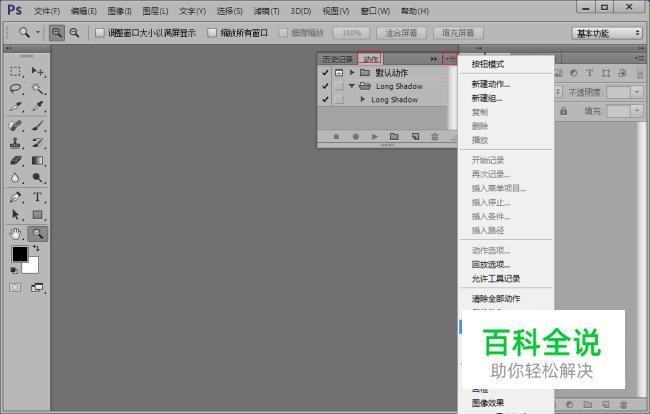Delete action using trash icon
This screenshot has width=650, height=414.
click(x=434, y=136)
